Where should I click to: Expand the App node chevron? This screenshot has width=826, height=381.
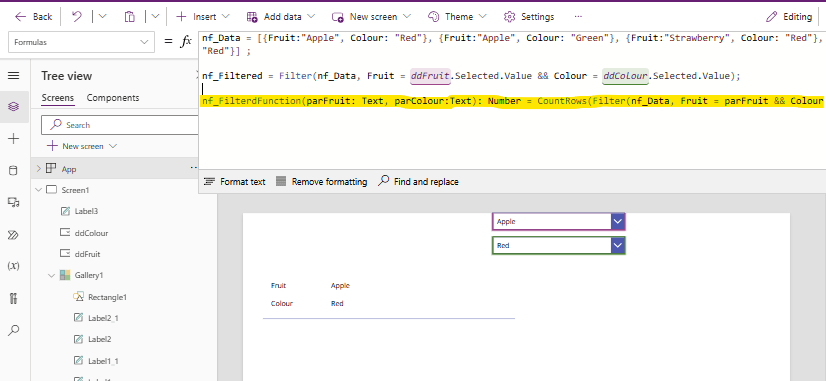click(x=38, y=169)
